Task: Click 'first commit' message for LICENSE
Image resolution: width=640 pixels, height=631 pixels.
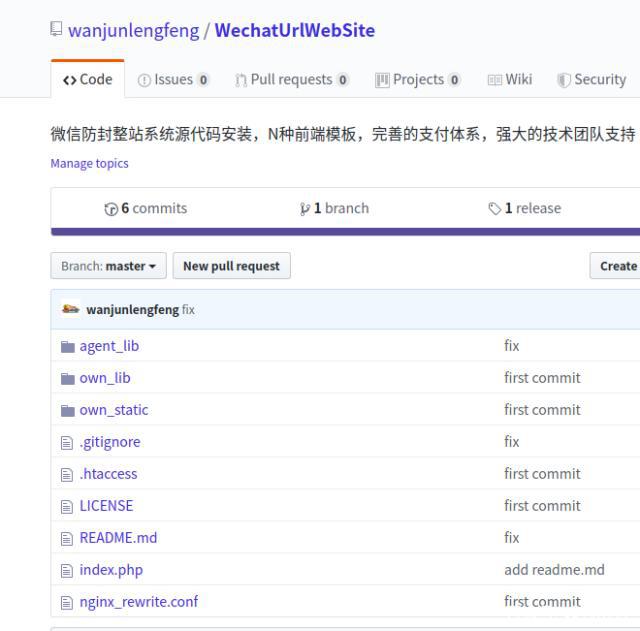Action: tap(542, 506)
